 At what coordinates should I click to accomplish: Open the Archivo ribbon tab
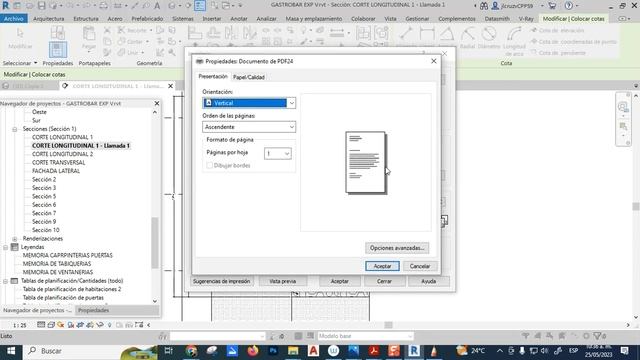pyautogui.click(x=13, y=19)
